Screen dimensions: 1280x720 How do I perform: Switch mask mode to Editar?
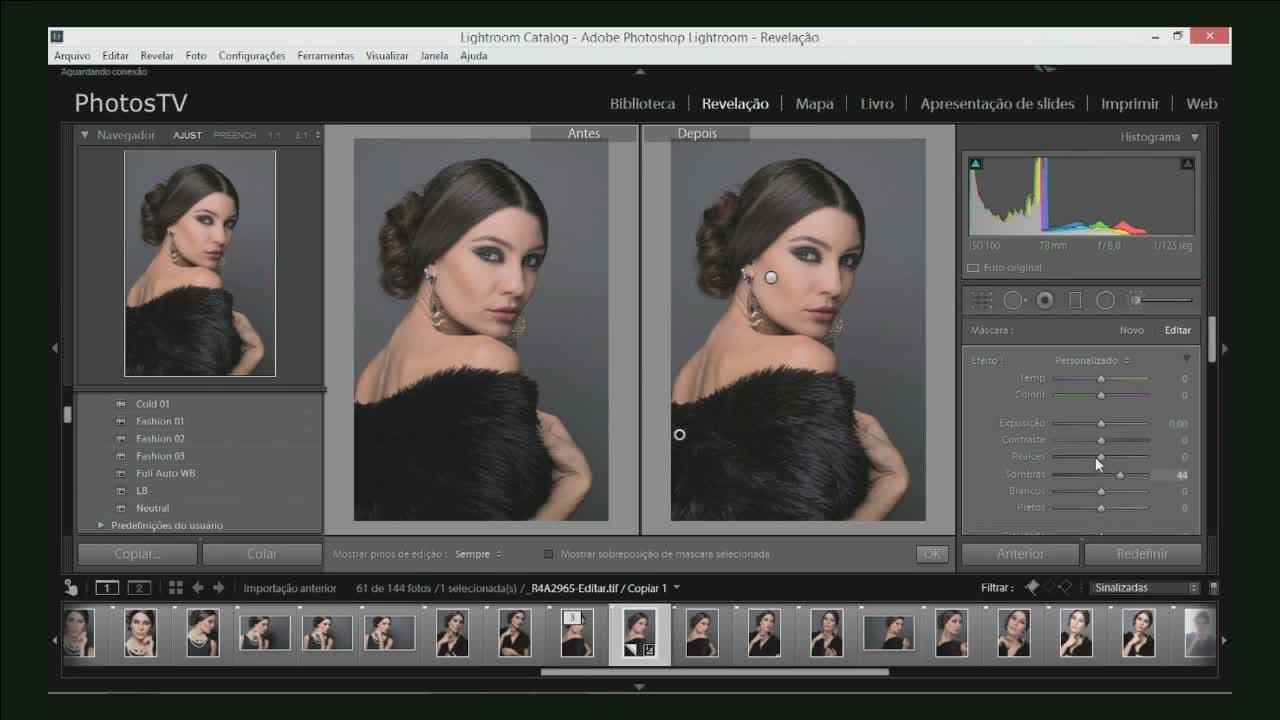pos(1178,330)
